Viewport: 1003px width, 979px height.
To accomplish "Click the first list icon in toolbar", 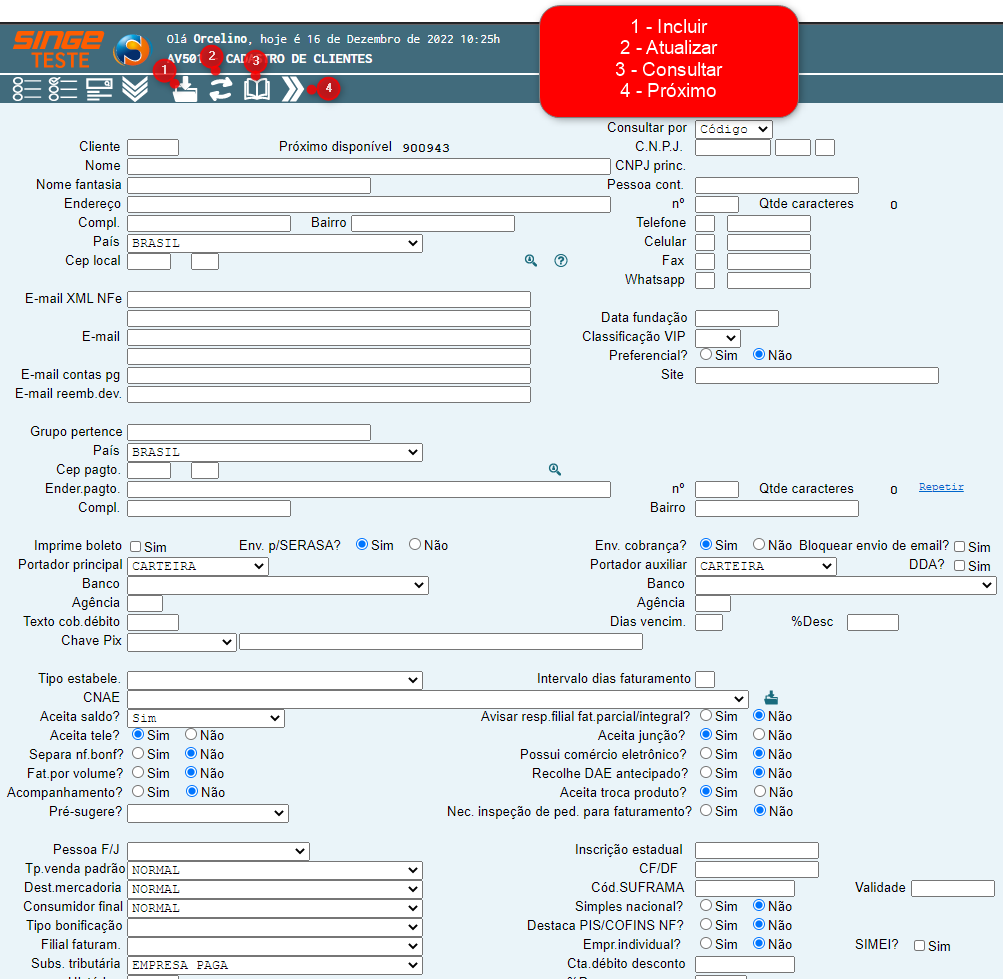I will tap(27, 89).
